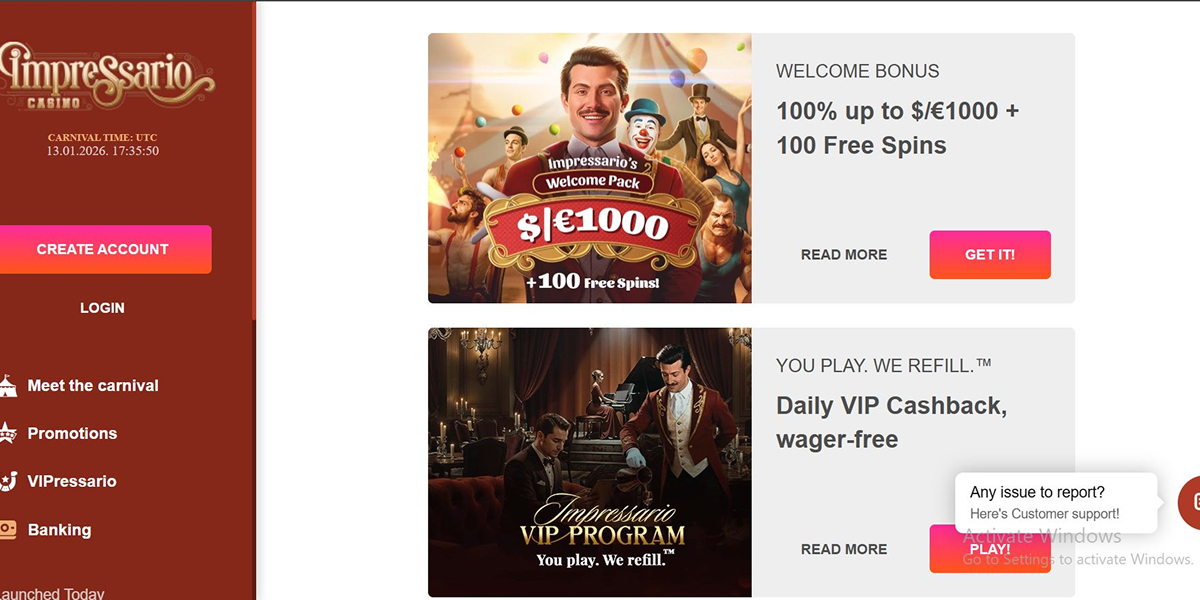1200x600 pixels.
Task: Click GET IT! on the Welcome Bonus
Action: click(990, 255)
